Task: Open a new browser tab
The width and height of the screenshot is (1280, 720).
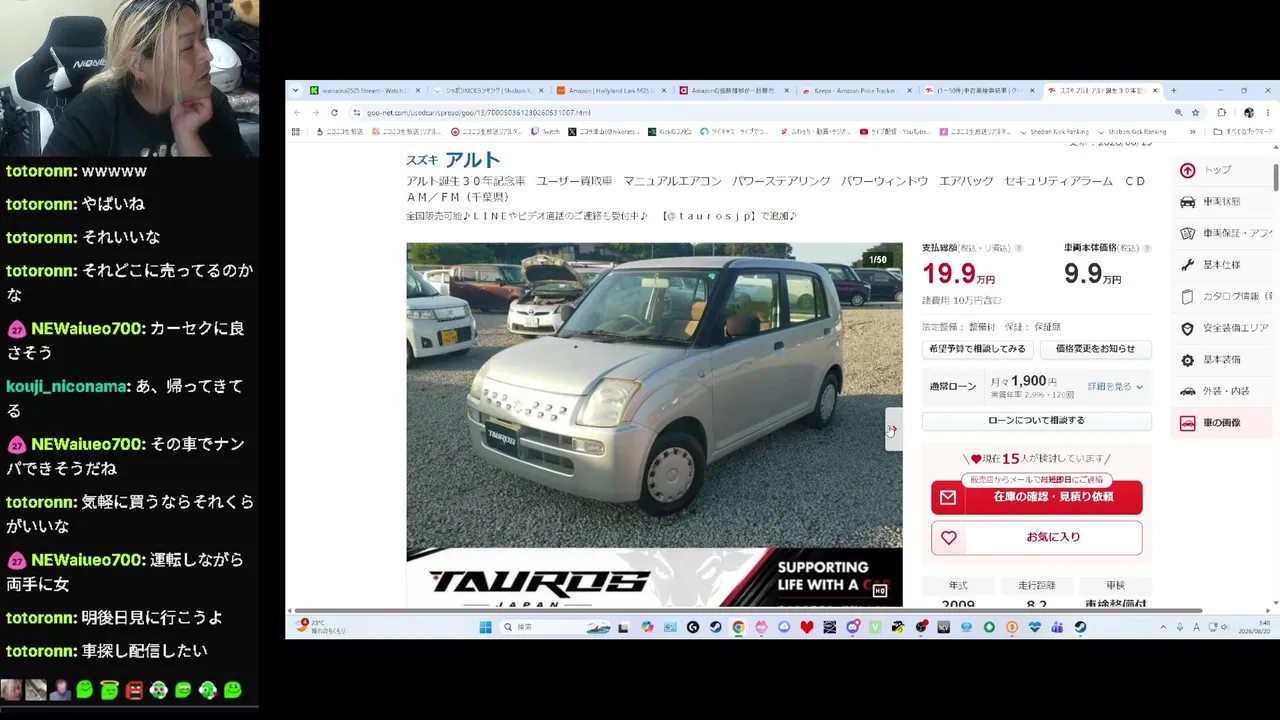Action: coord(1174,90)
